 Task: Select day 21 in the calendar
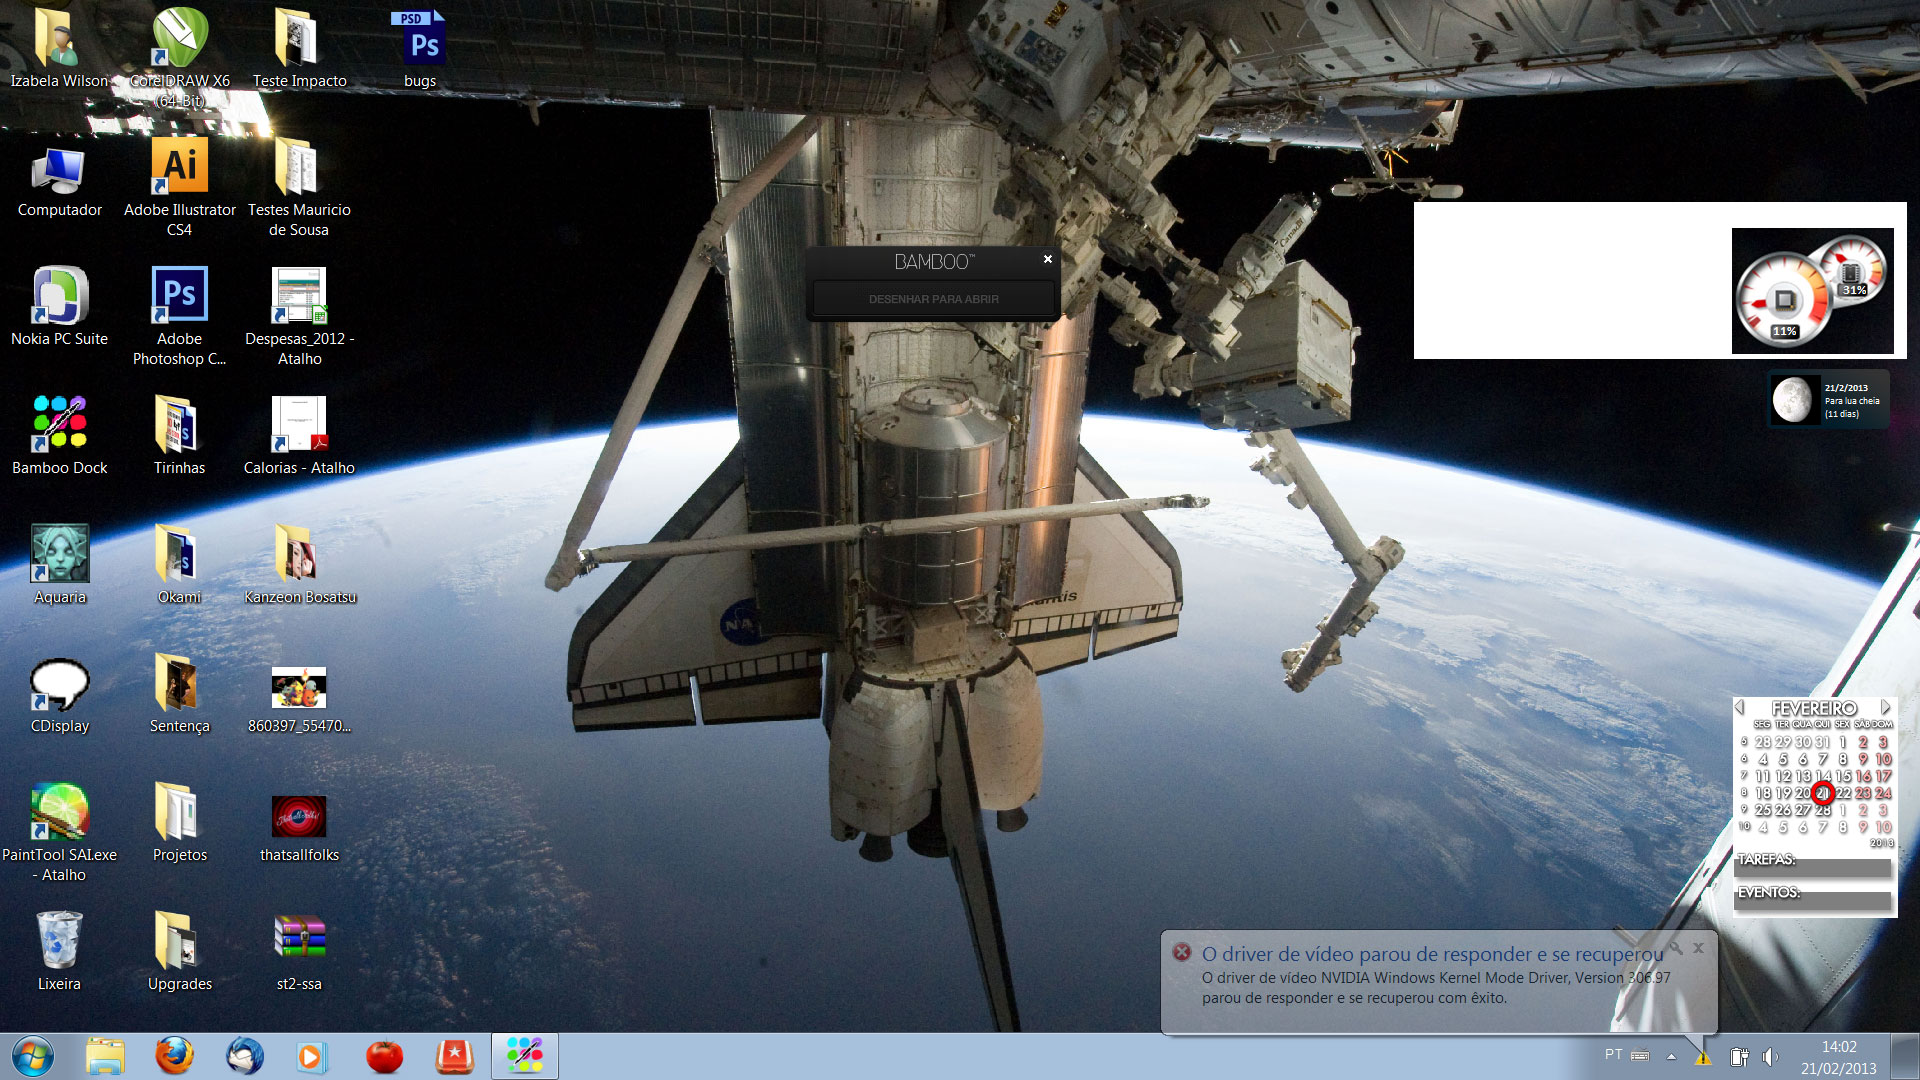tap(1823, 793)
